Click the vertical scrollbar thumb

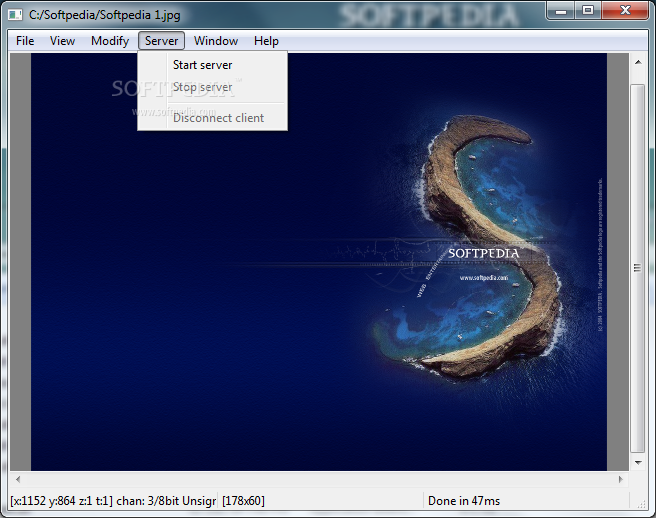pos(638,268)
